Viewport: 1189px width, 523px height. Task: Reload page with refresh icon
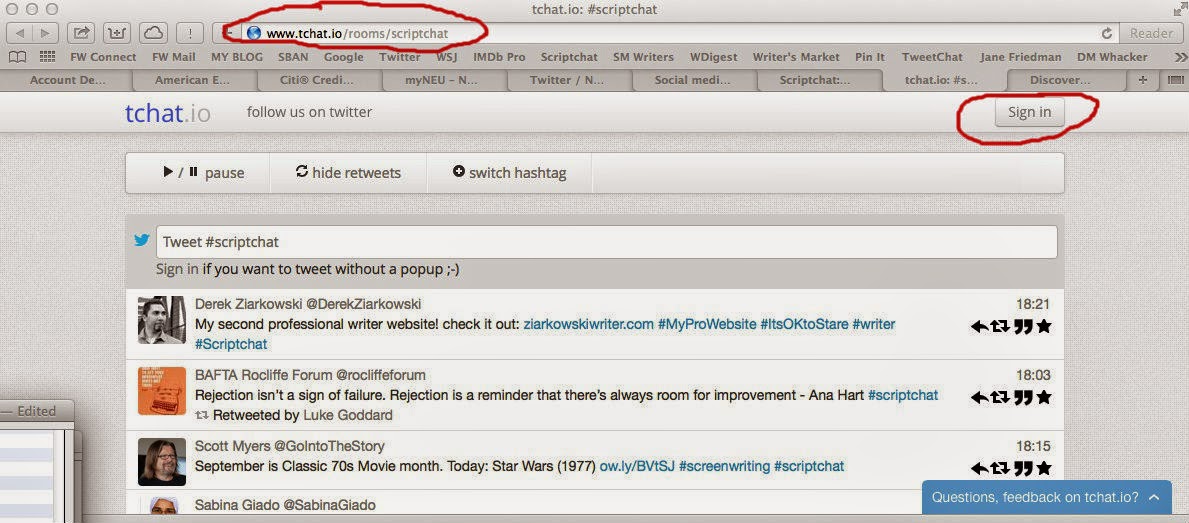[x=1106, y=33]
